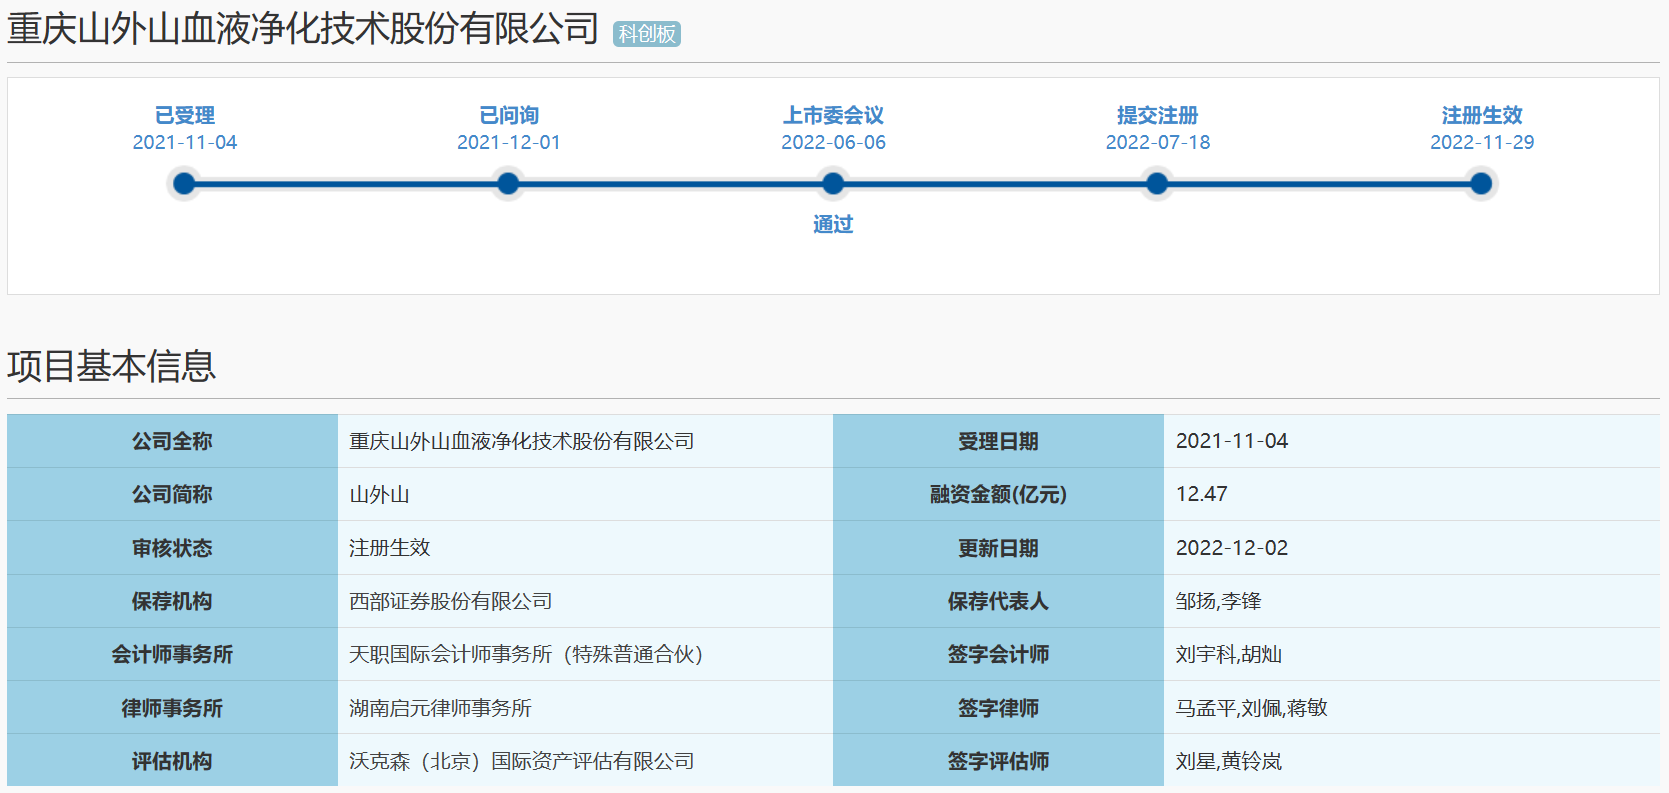Select the 已问询 timeline node dot

pyautogui.click(x=508, y=183)
